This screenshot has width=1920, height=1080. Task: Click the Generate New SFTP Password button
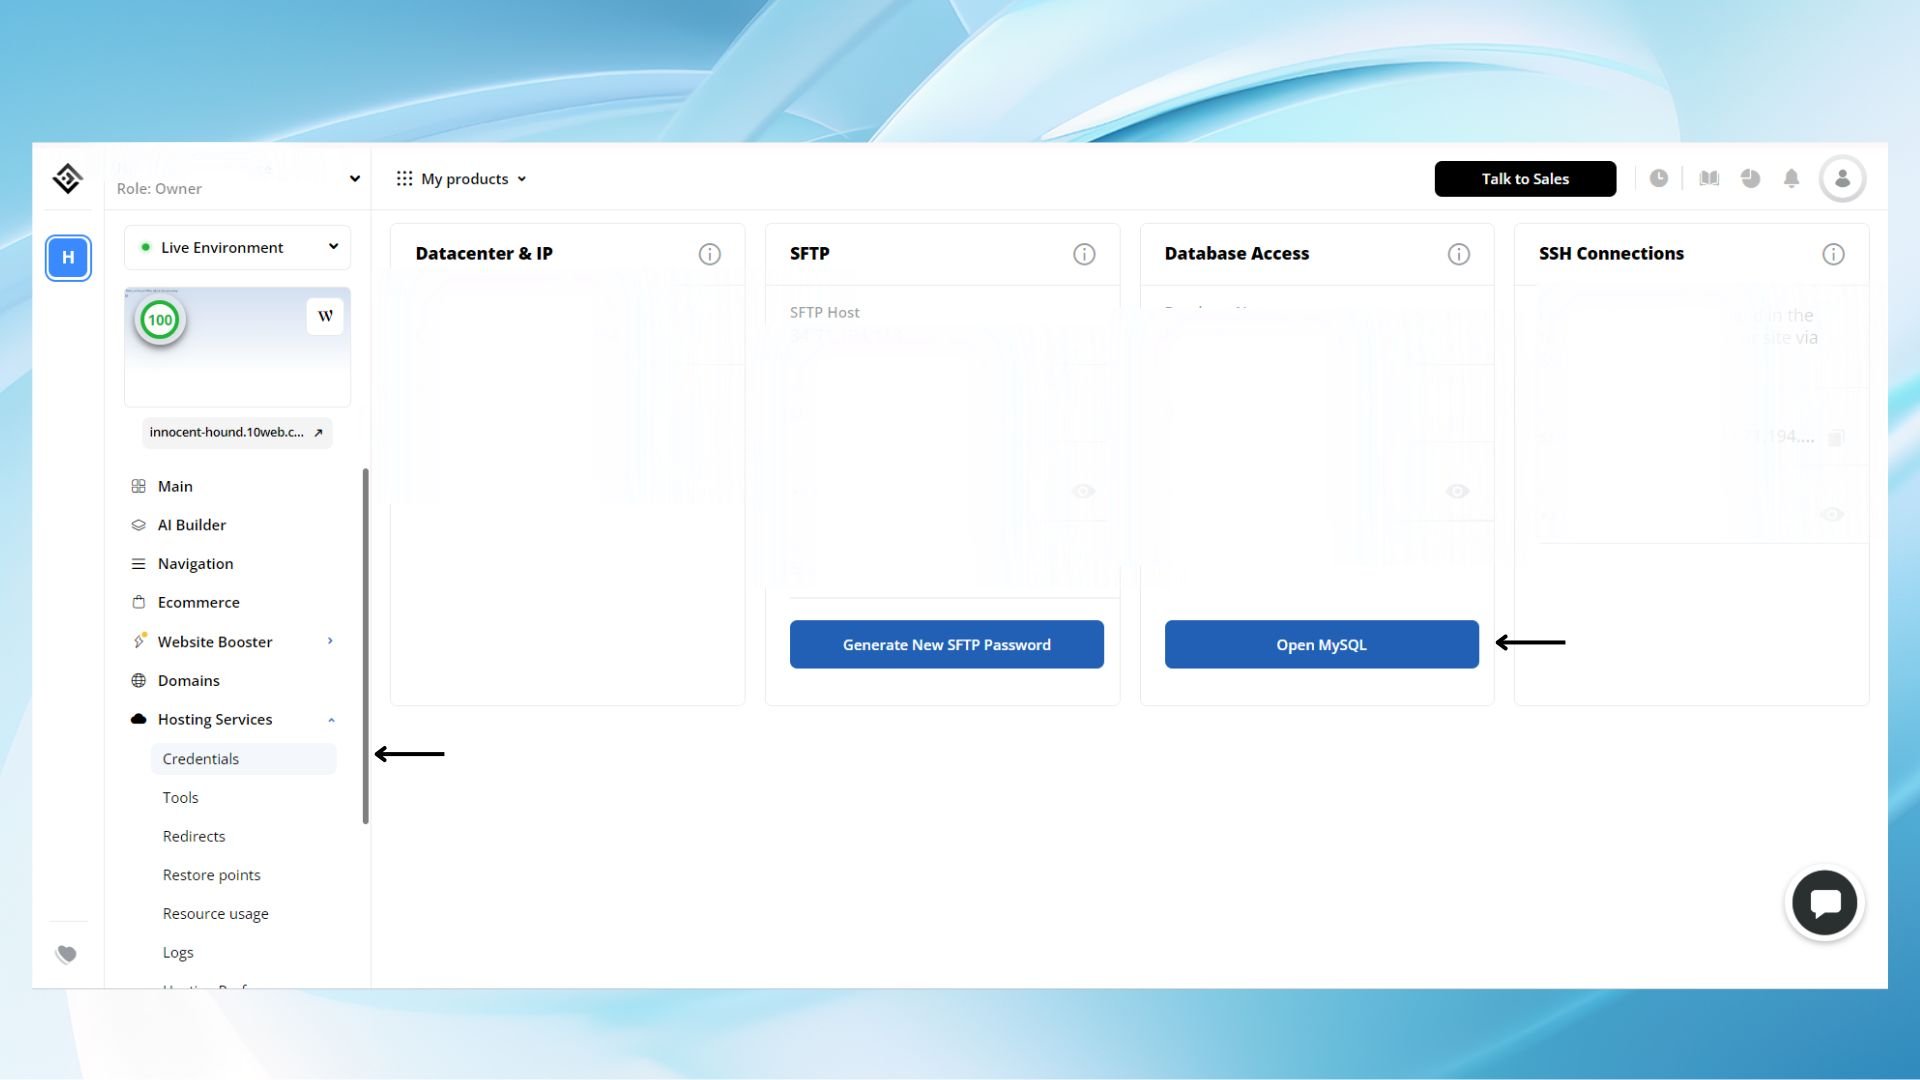pyautogui.click(x=946, y=645)
